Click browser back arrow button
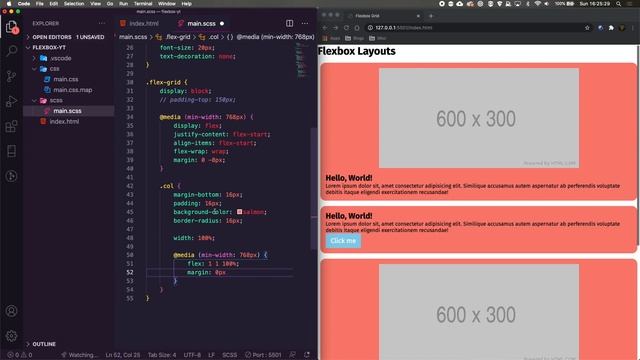Screen dimensions: 640x360 click(x=325, y=28)
